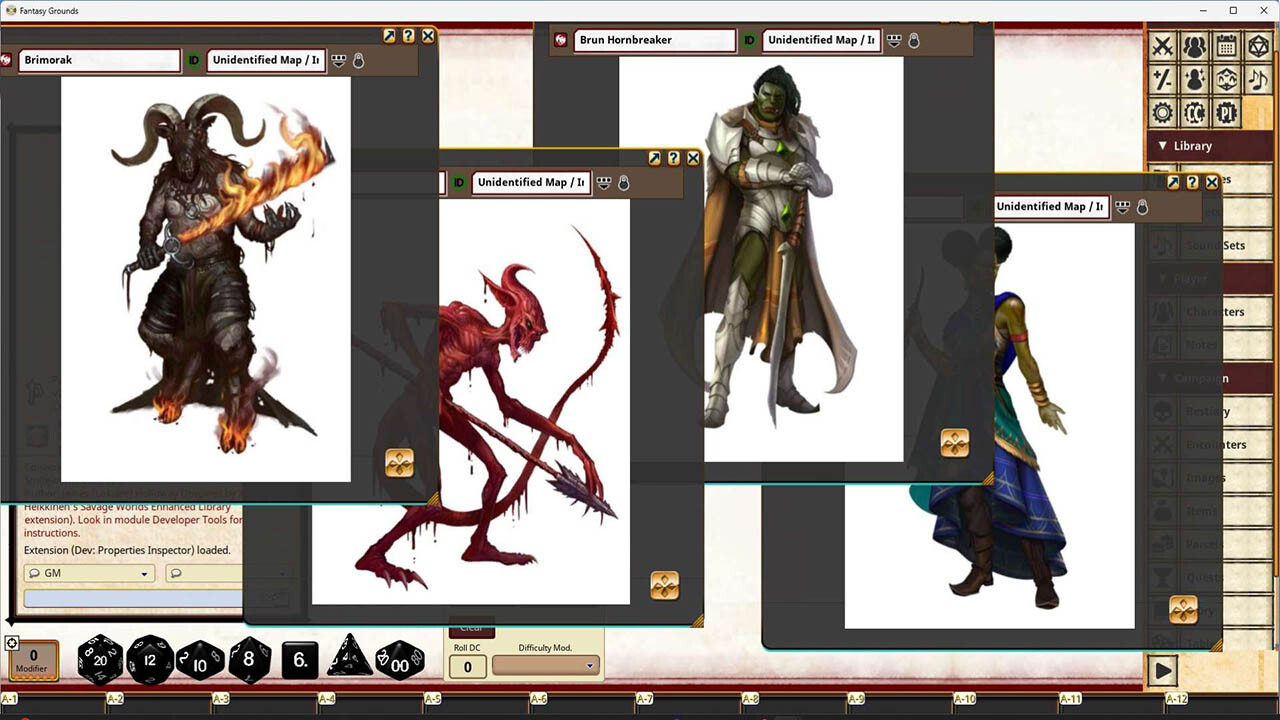Click the Clear button above Roll DC
Image resolution: width=1280 pixels, height=720 pixels.
470,630
